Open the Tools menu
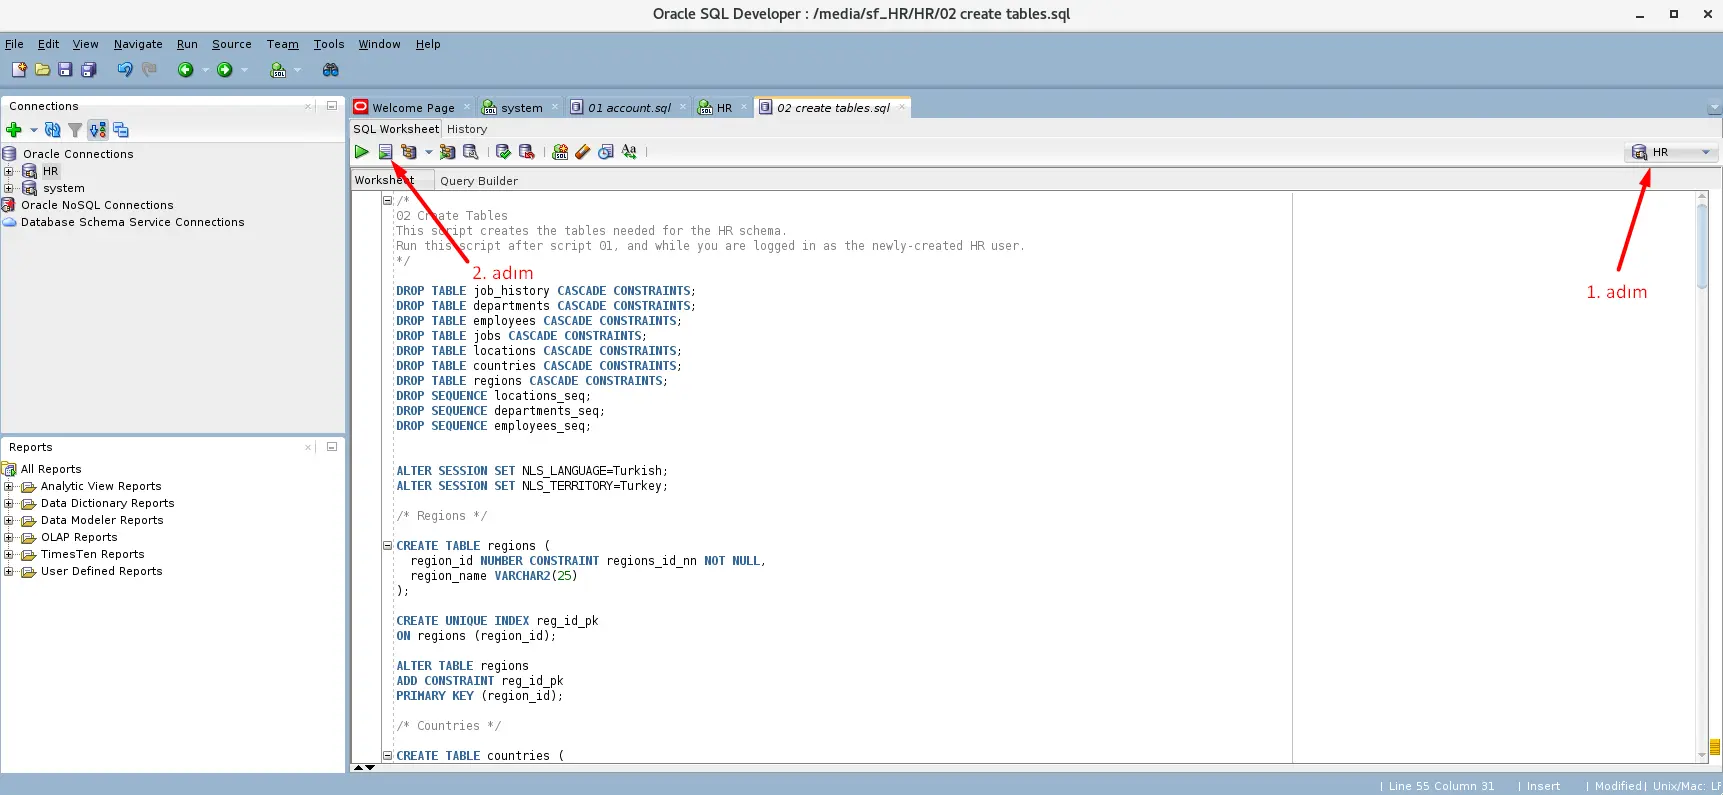The width and height of the screenshot is (1723, 795). pos(328,44)
